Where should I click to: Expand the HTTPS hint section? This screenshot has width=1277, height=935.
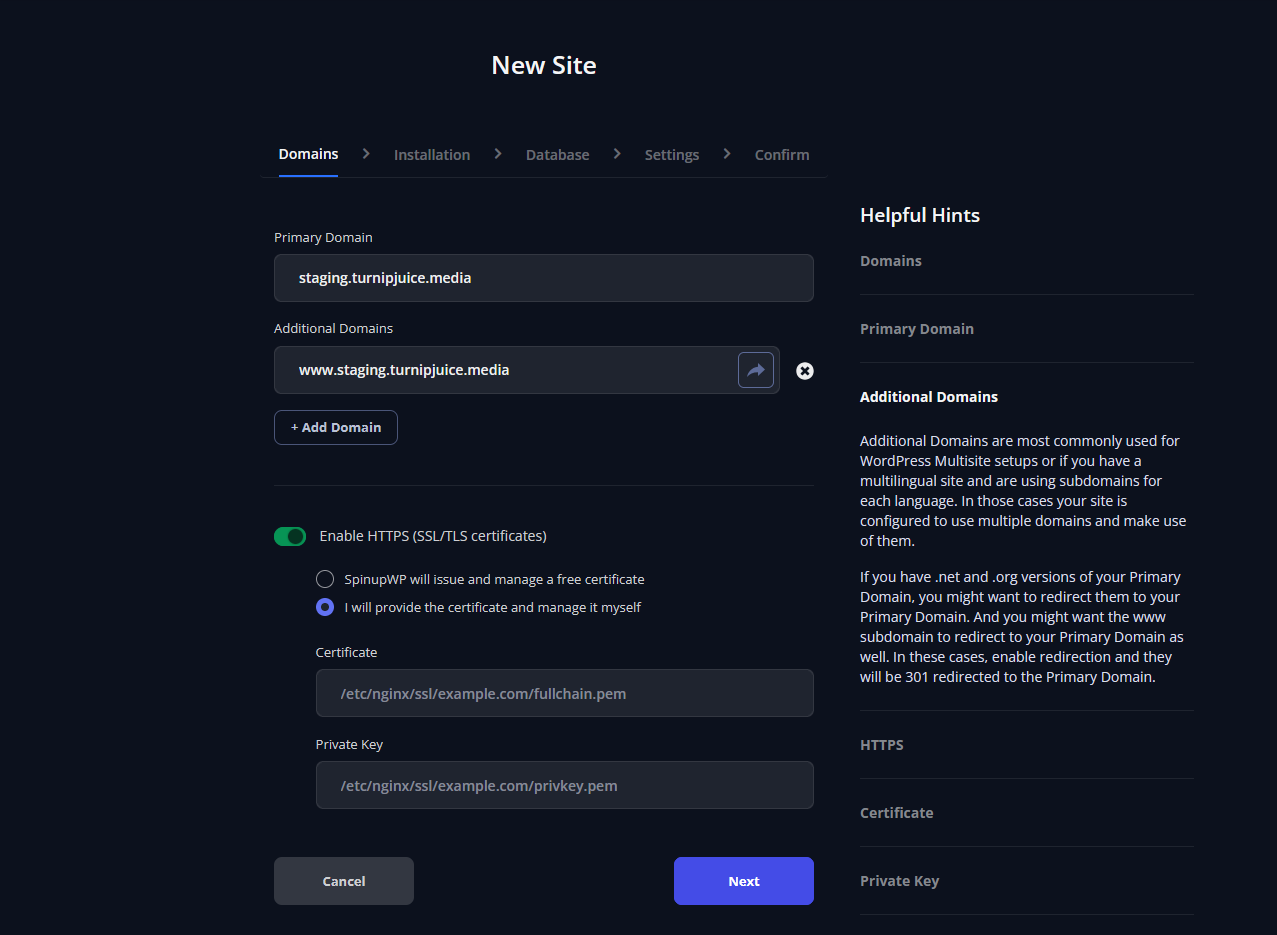click(x=881, y=745)
